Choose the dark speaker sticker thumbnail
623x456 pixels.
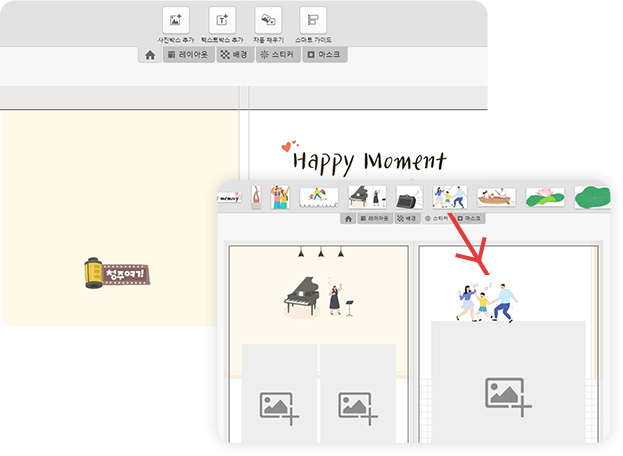click(x=409, y=196)
